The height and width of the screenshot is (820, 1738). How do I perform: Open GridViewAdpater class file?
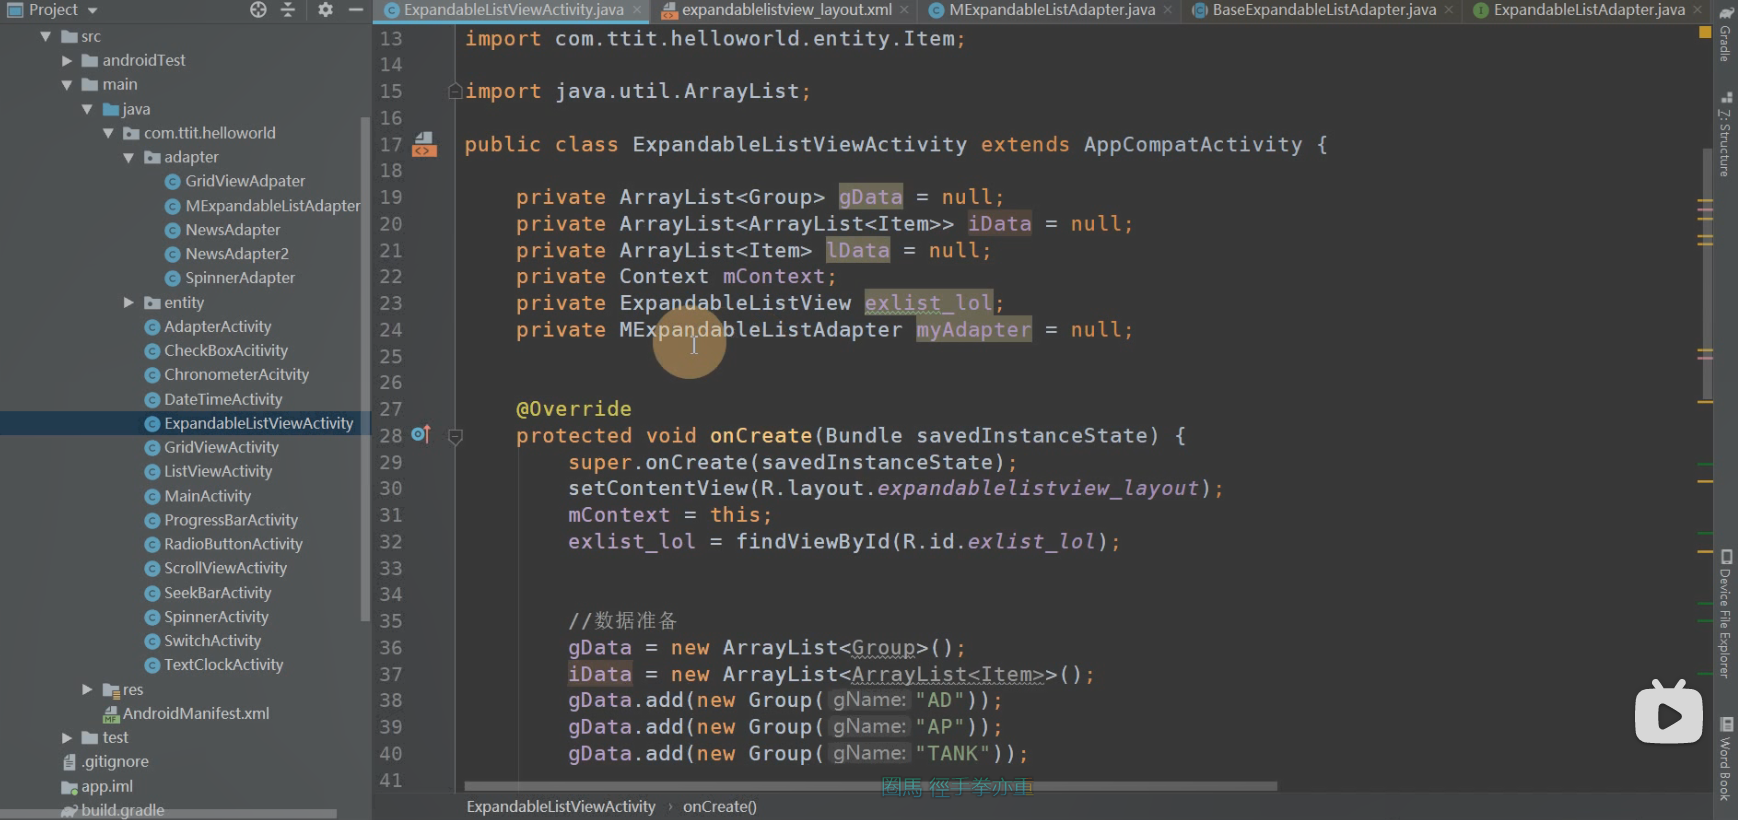click(x=235, y=181)
